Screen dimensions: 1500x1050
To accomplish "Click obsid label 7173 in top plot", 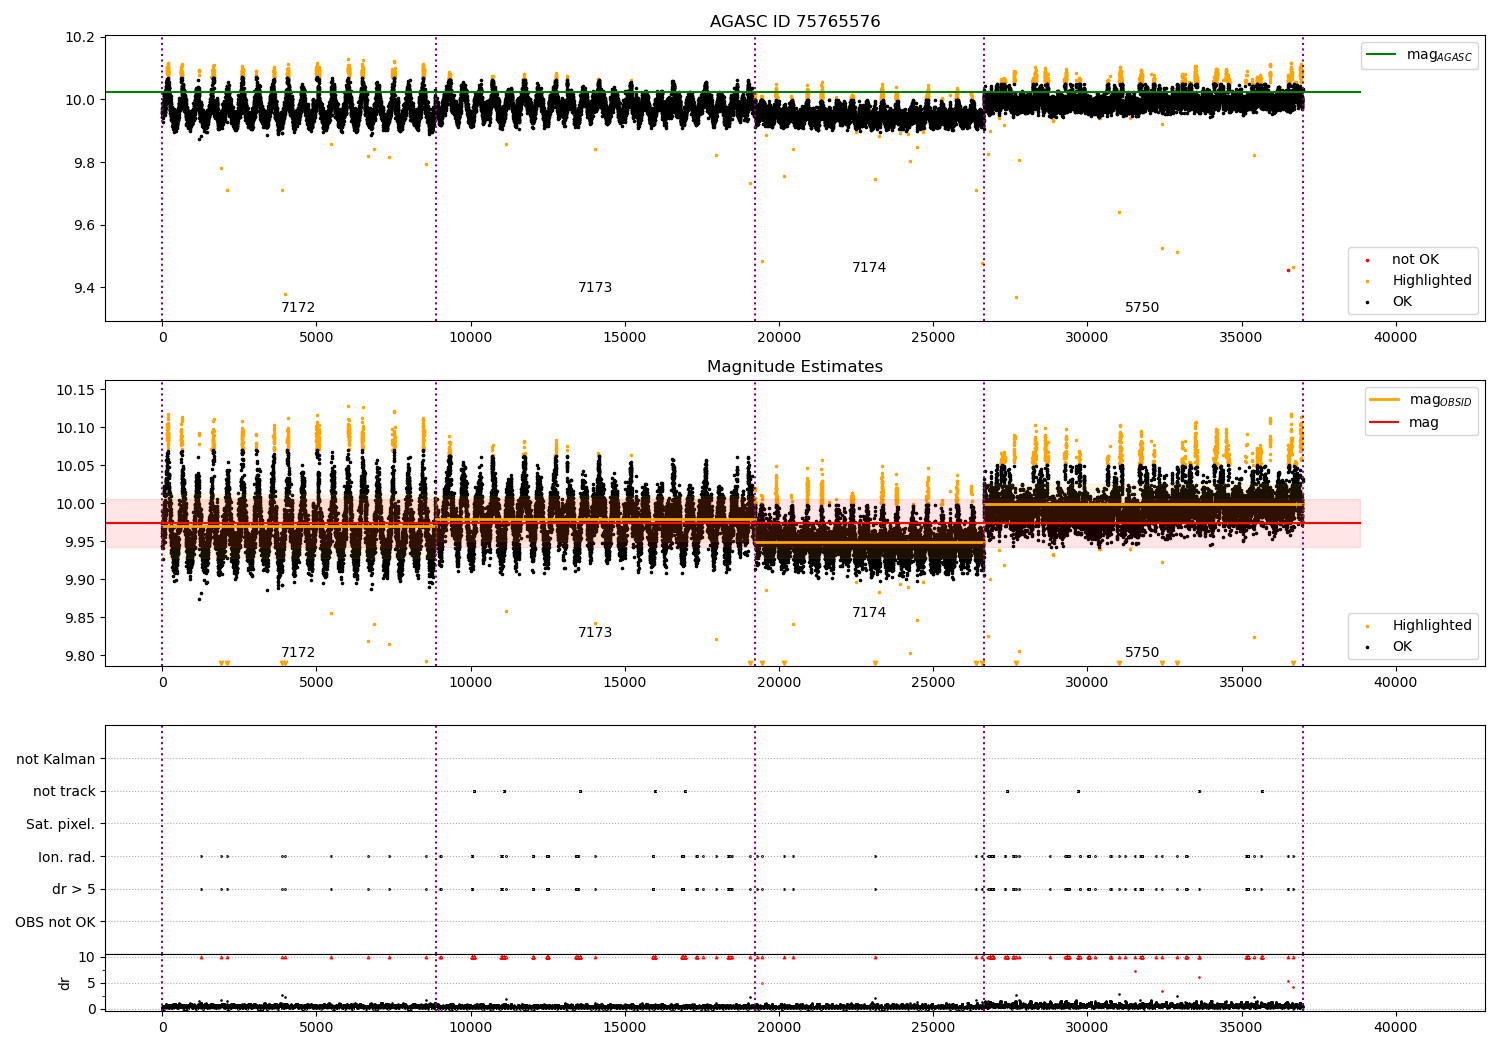I will click(595, 288).
